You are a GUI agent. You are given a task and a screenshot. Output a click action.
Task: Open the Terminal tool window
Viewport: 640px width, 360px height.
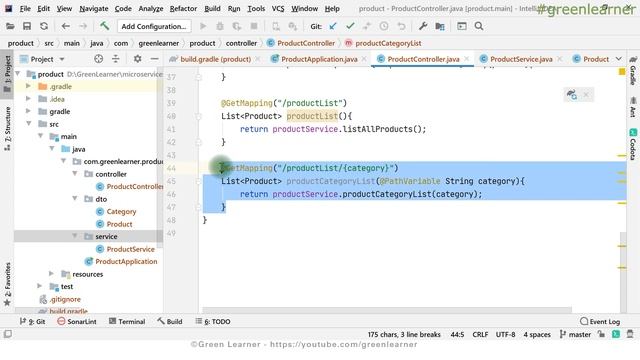tap(127, 322)
